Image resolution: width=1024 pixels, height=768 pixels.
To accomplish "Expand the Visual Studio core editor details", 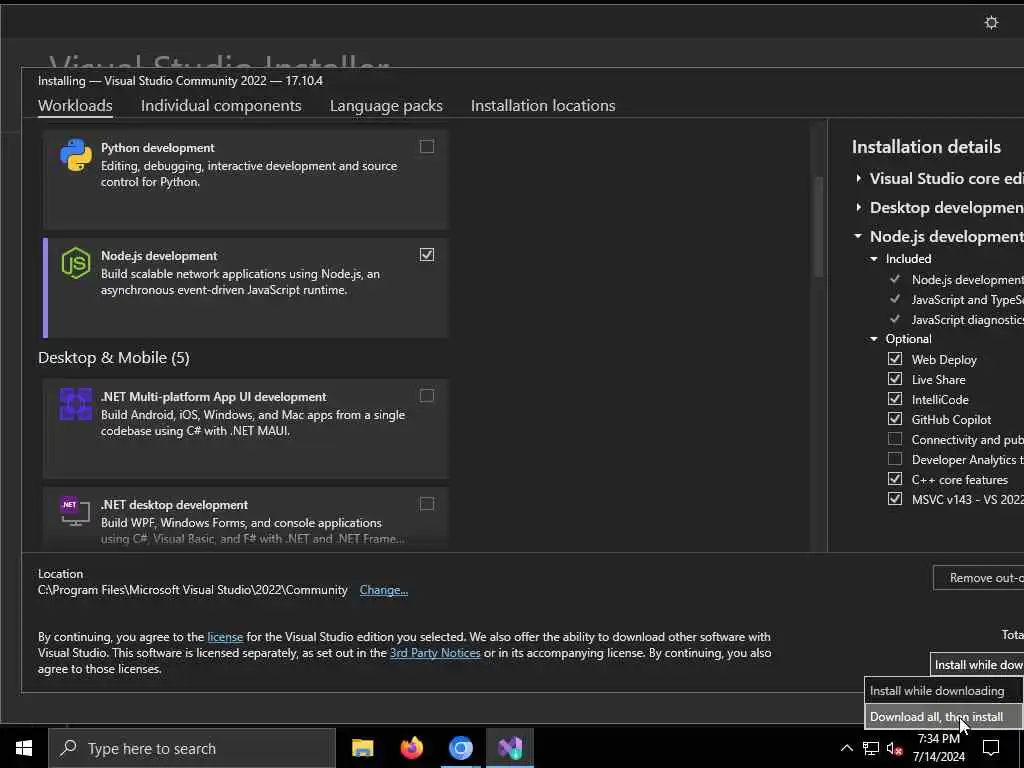I will coord(858,178).
